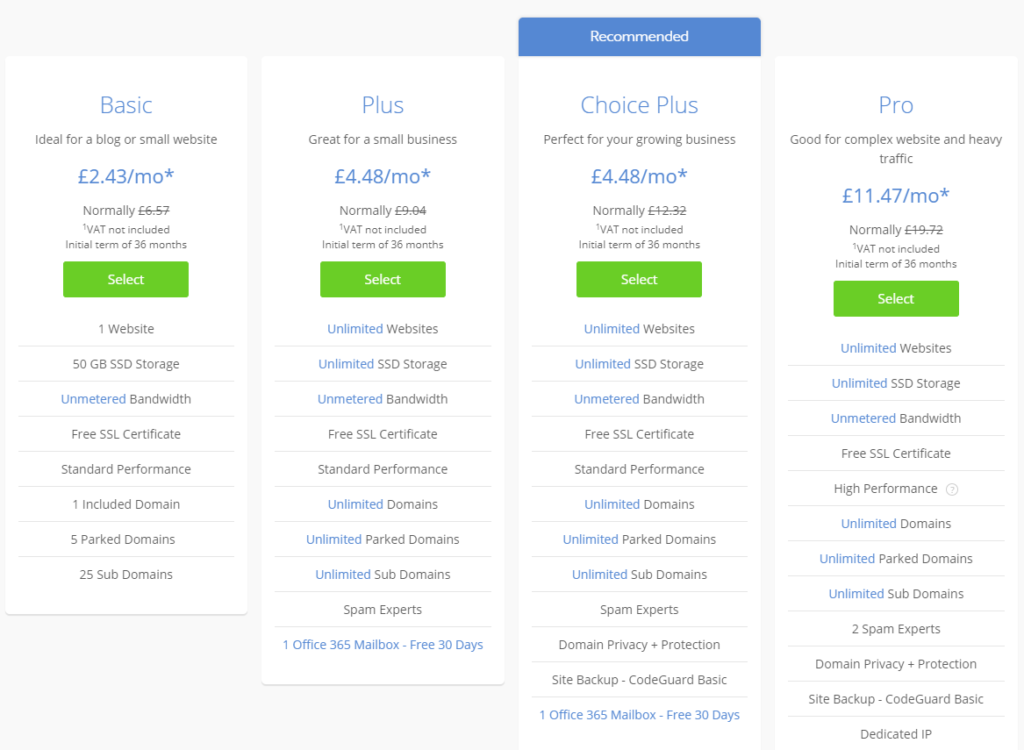Select the Pro hosting plan
This screenshot has height=750, width=1024.
[896, 299]
